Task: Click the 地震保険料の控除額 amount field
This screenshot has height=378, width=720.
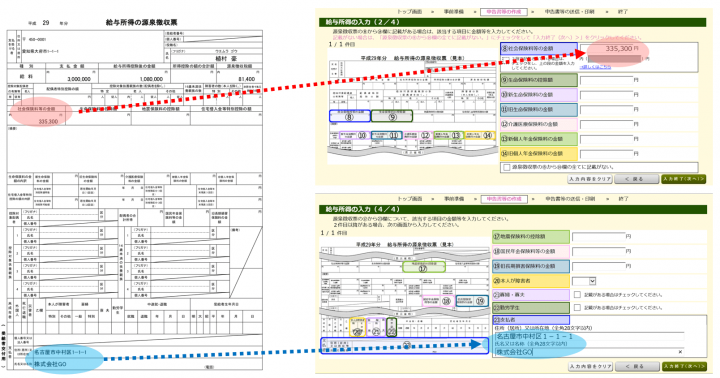Action: (599, 237)
